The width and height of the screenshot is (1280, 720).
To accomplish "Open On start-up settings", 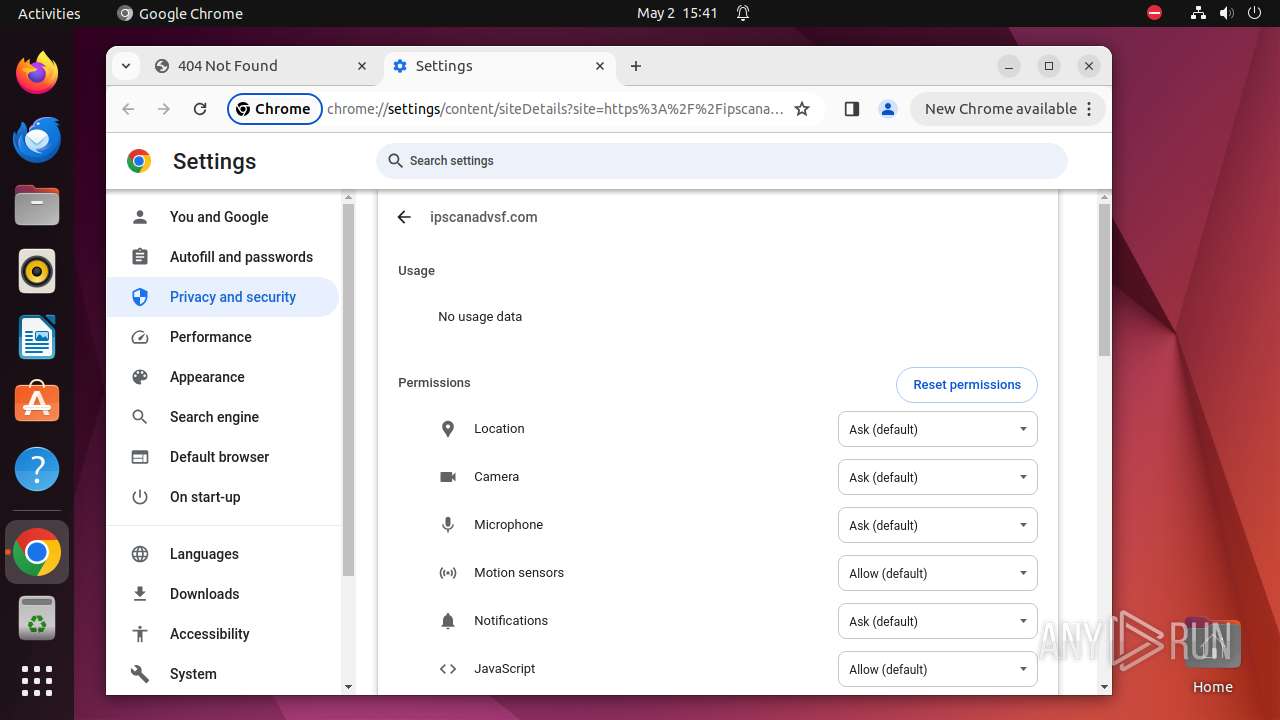I will coord(223,497).
